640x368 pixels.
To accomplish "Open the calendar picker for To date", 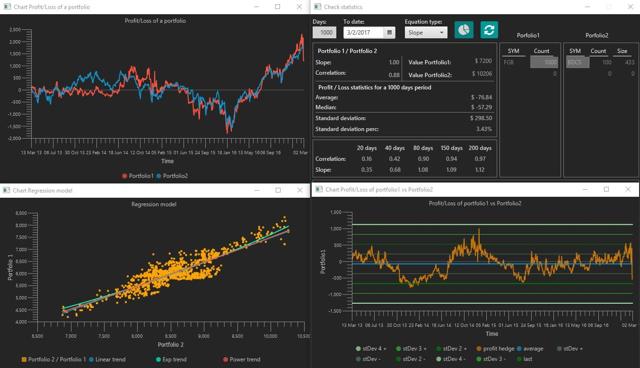I will [389, 32].
